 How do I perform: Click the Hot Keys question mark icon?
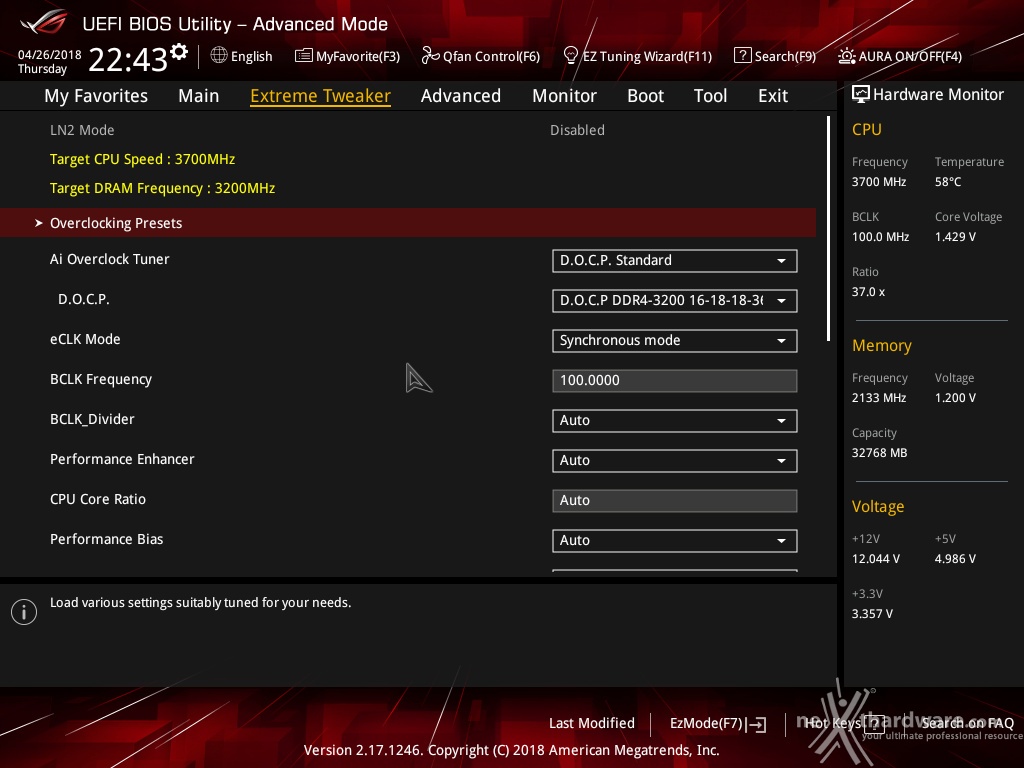874,723
